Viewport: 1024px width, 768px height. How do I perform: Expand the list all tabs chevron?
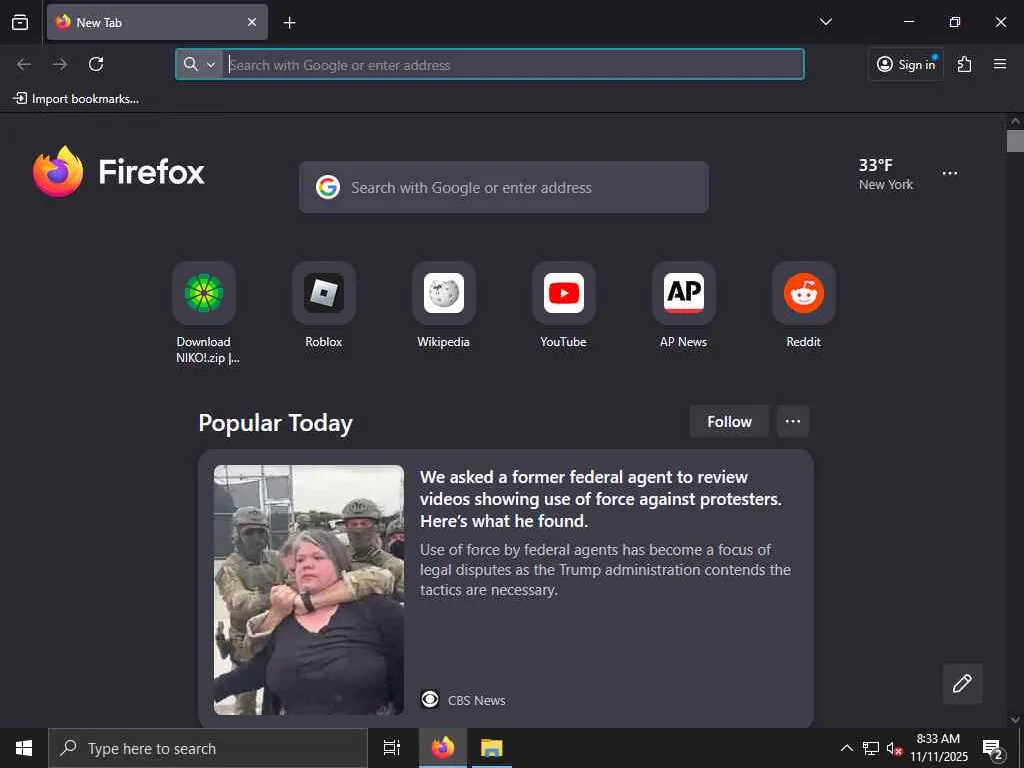click(x=825, y=22)
